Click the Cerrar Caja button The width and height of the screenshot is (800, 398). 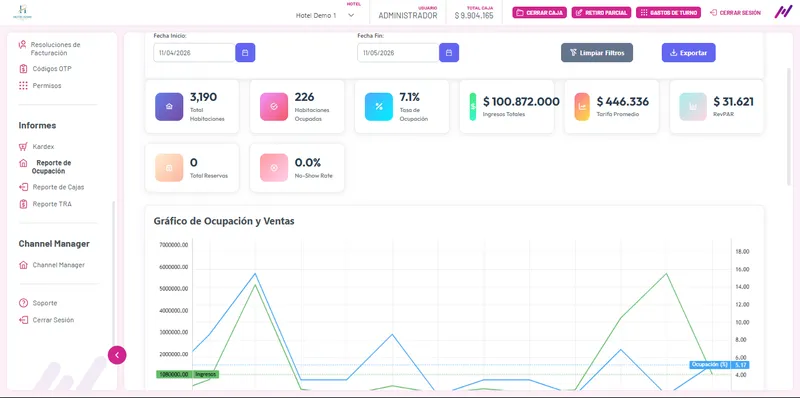539,13
